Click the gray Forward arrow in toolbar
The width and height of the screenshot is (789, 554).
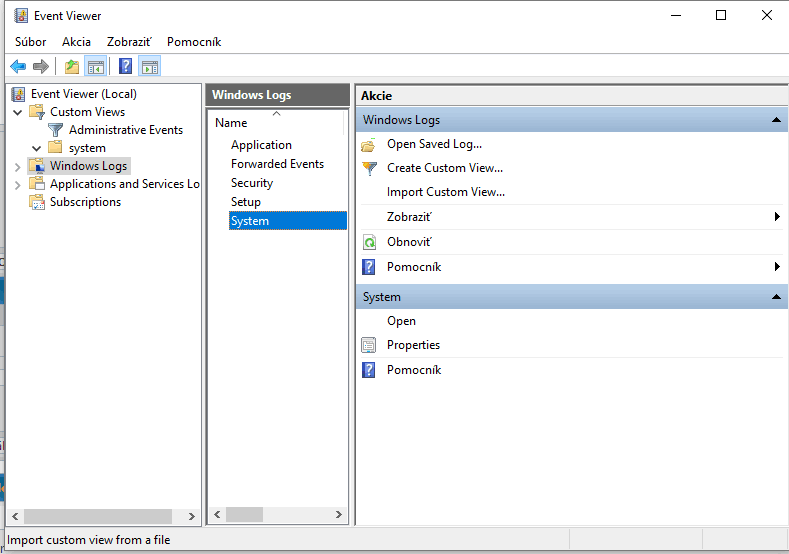[41, 66]
